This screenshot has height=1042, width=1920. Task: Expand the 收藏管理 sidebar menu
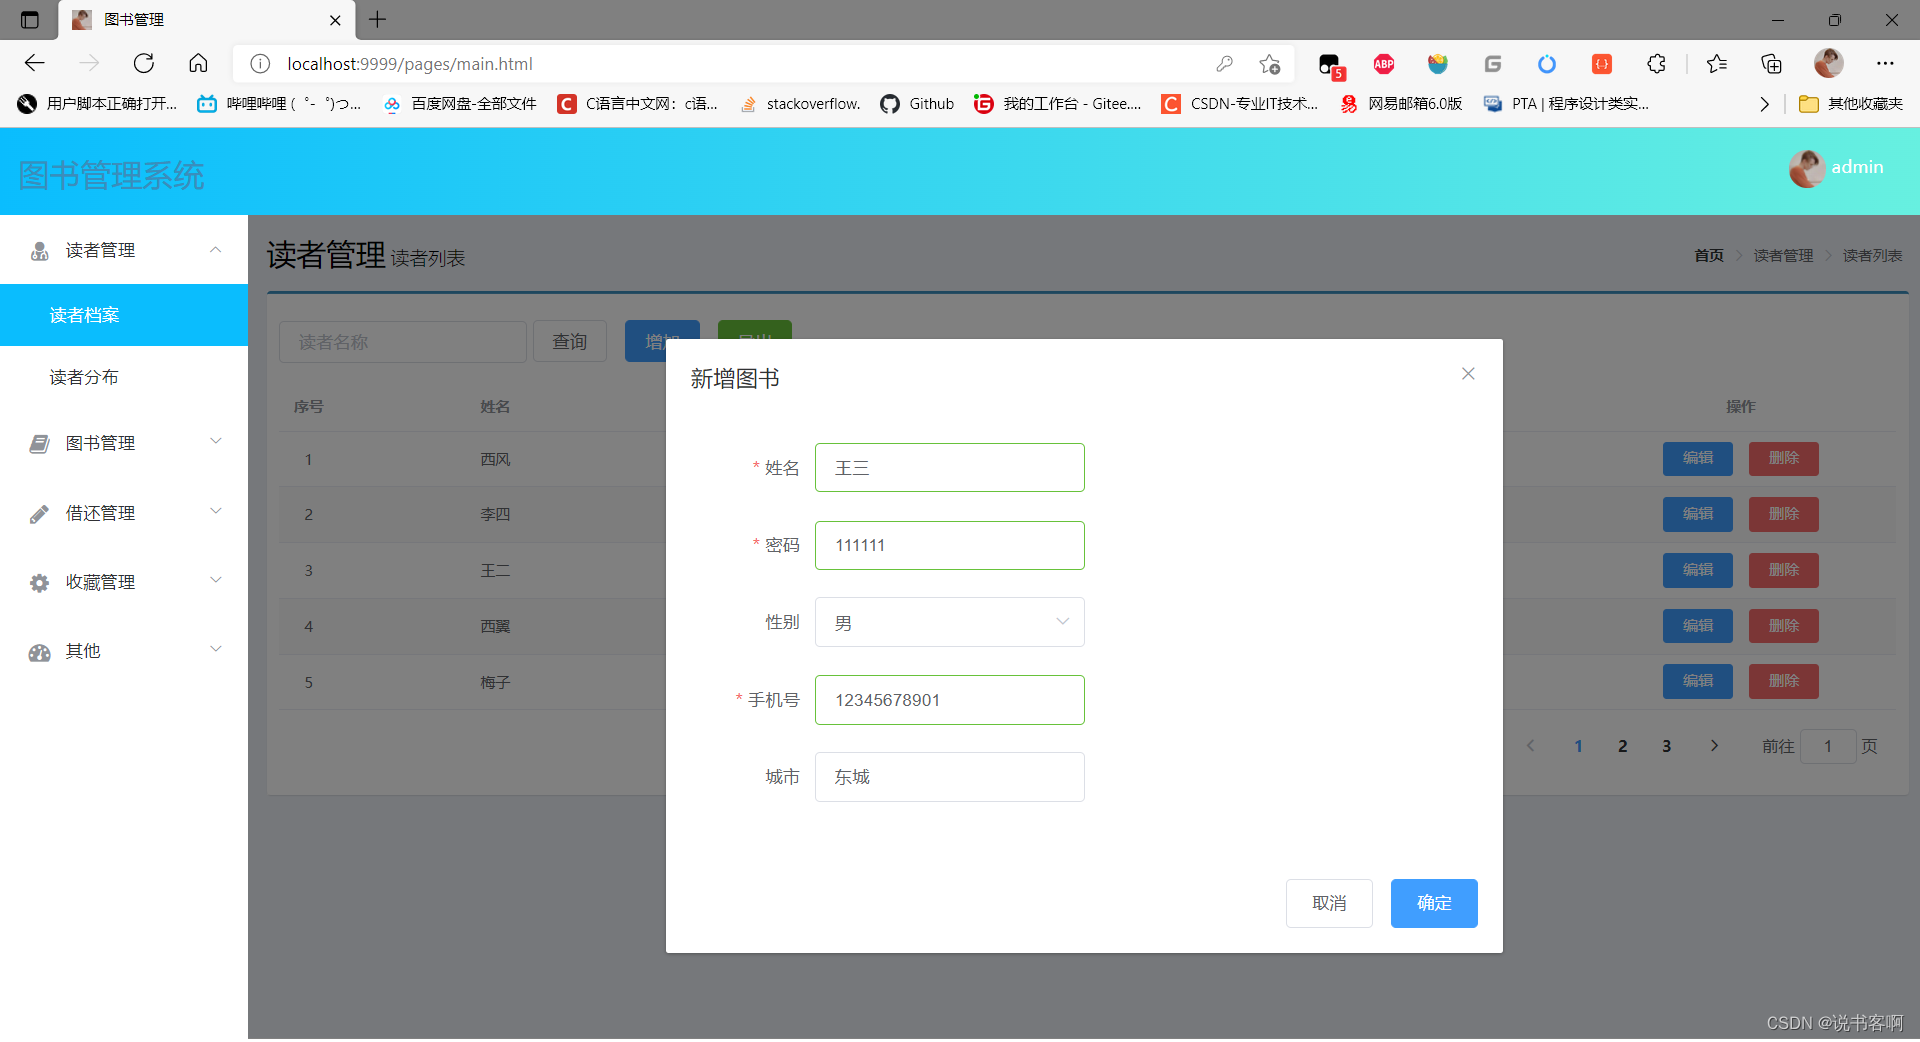pos(124,582)
